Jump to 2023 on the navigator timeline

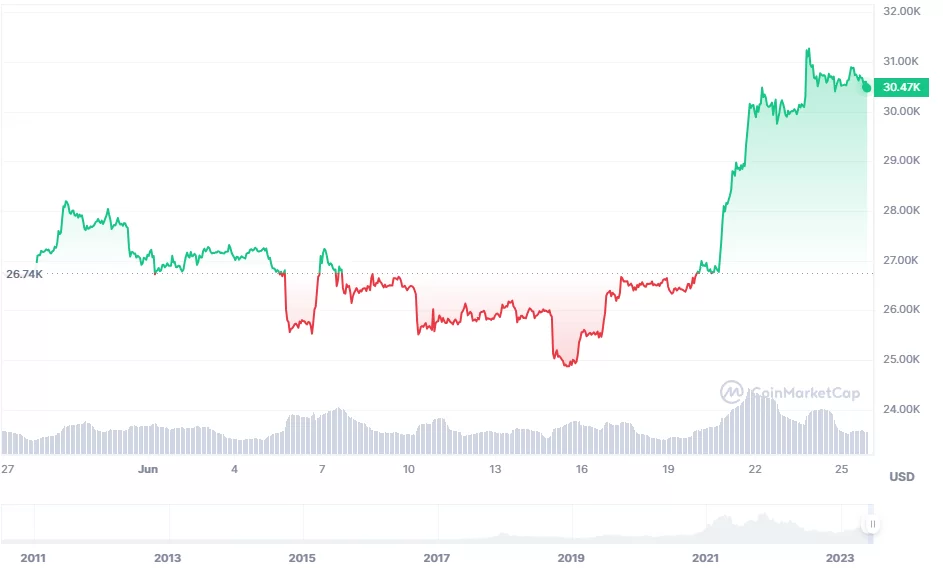(x=840, y=558)
